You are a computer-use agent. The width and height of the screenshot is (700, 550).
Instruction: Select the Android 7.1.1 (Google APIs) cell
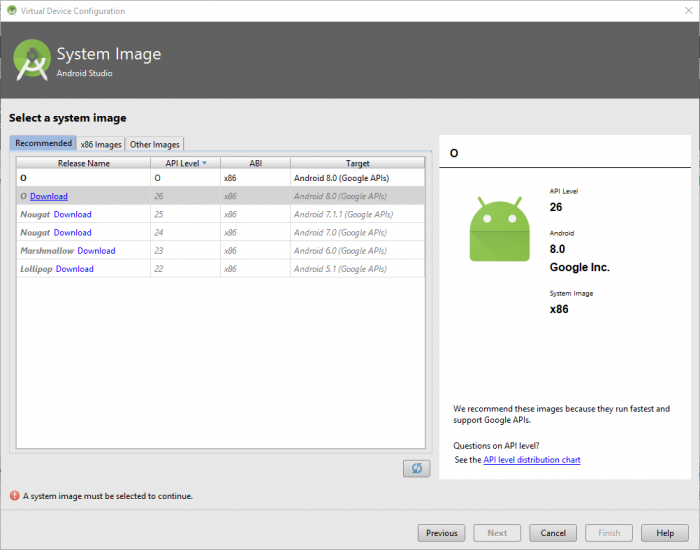[x=357, y=214]
